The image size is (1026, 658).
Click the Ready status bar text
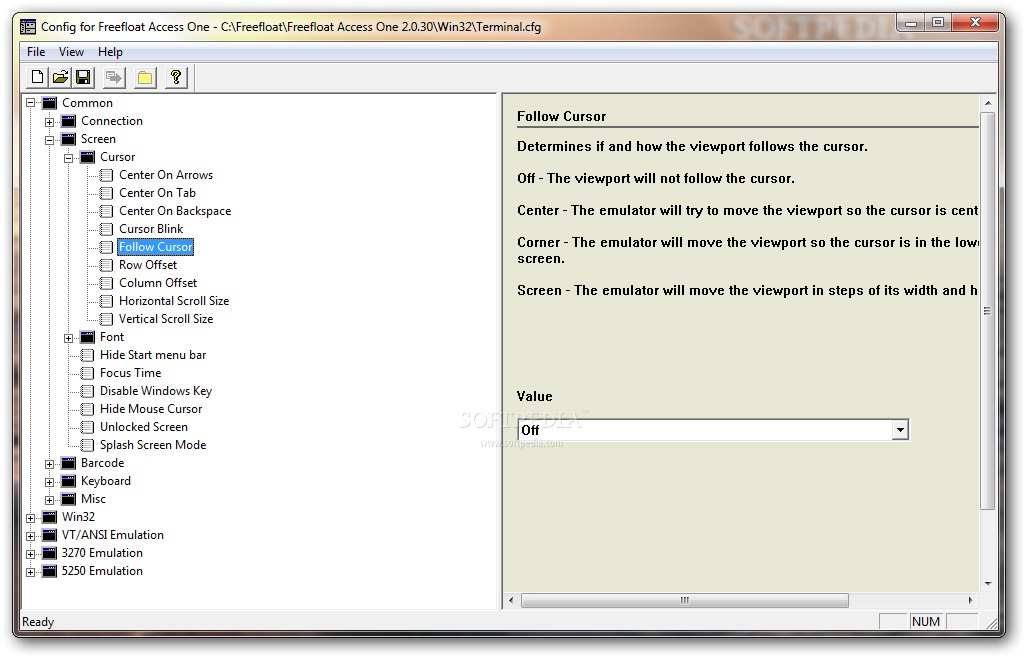point(38,622)
